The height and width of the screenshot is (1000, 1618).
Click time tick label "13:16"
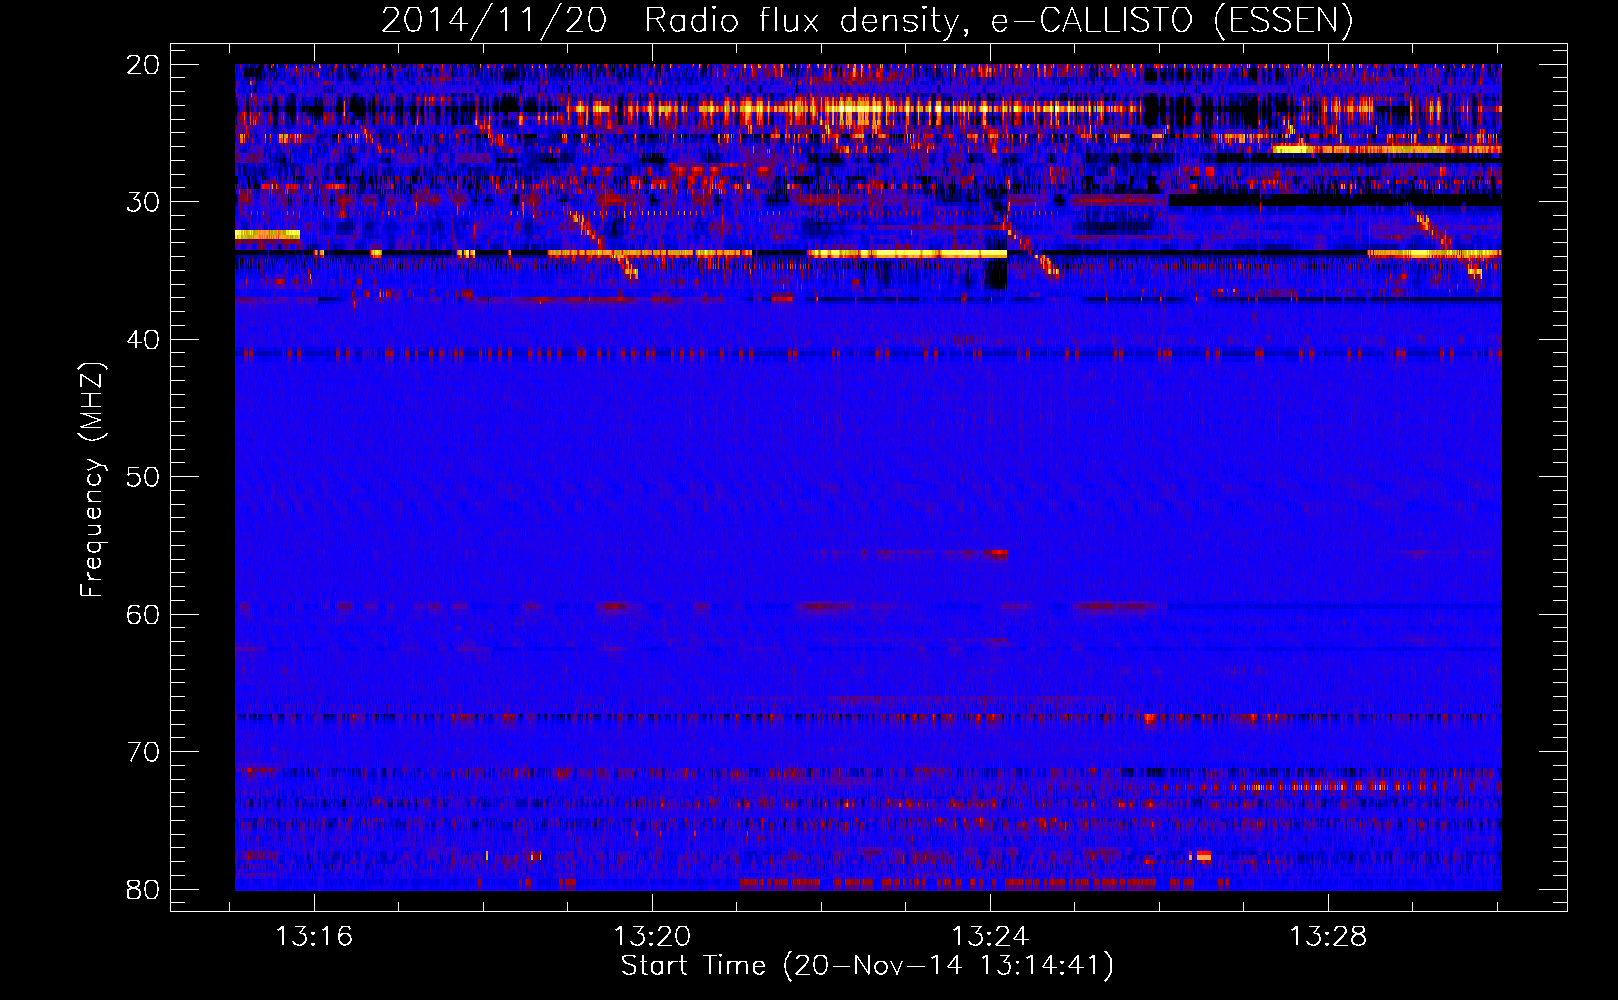pos(314,937)
